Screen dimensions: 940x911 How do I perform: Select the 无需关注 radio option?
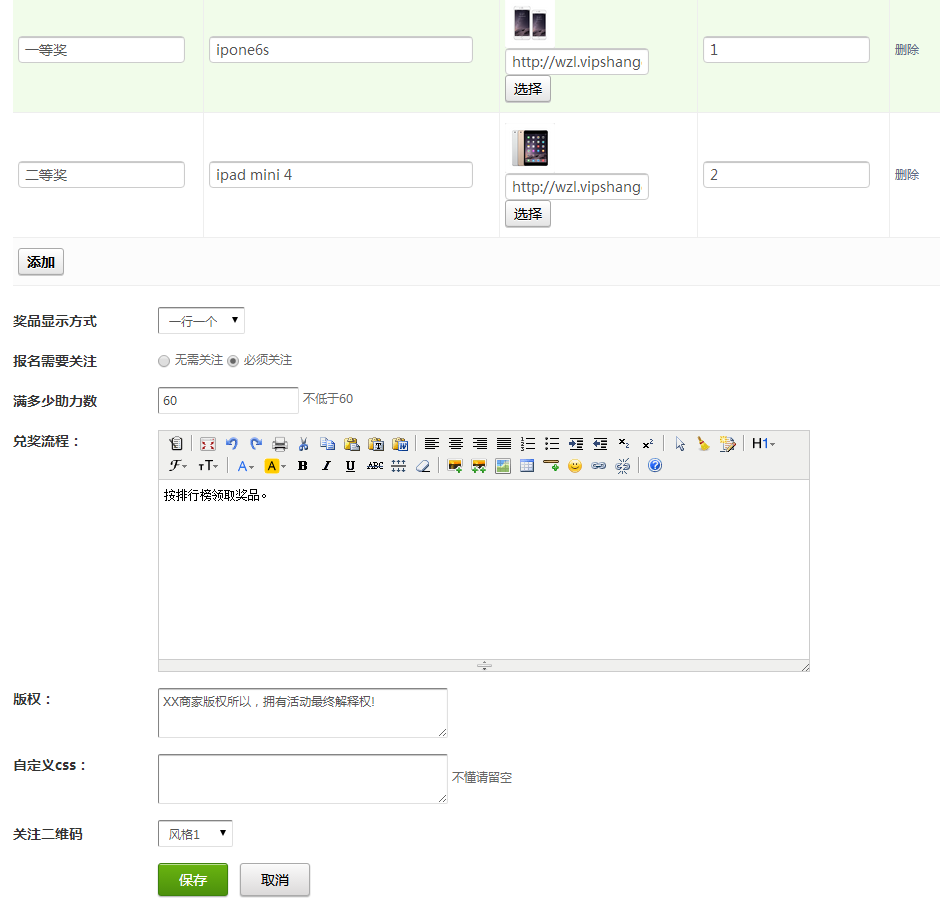(164, 361)
